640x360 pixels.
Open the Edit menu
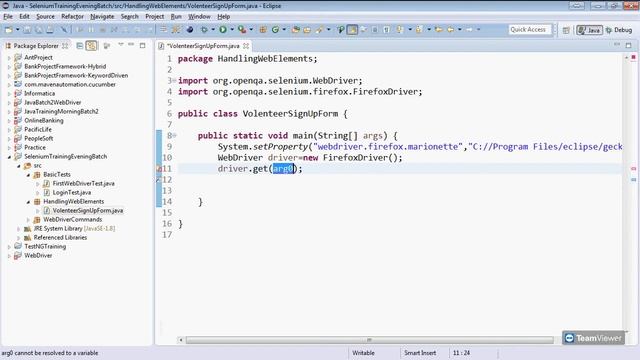pyautogui.click(x=24, y=17)
